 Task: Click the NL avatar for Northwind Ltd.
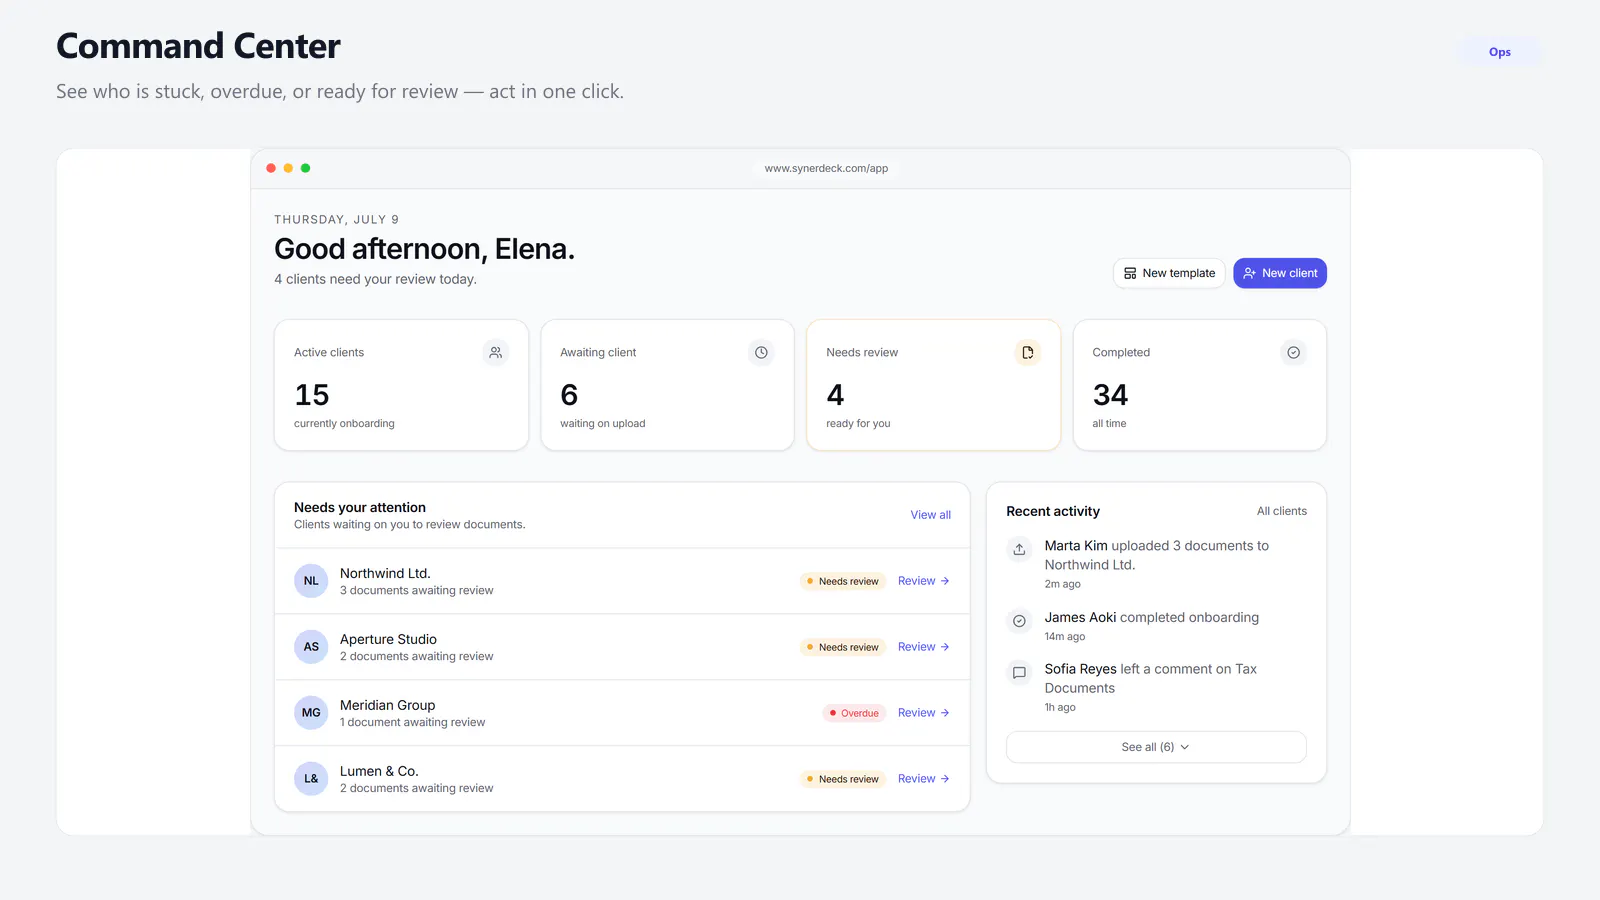tap(311, 581)
